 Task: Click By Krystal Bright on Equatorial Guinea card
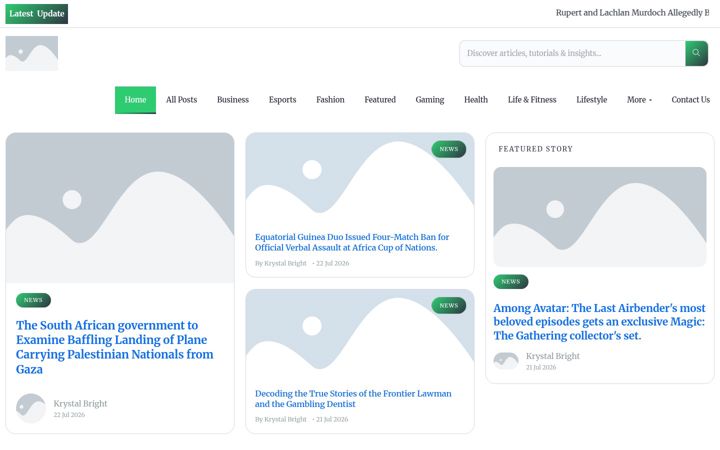(281, 263)
